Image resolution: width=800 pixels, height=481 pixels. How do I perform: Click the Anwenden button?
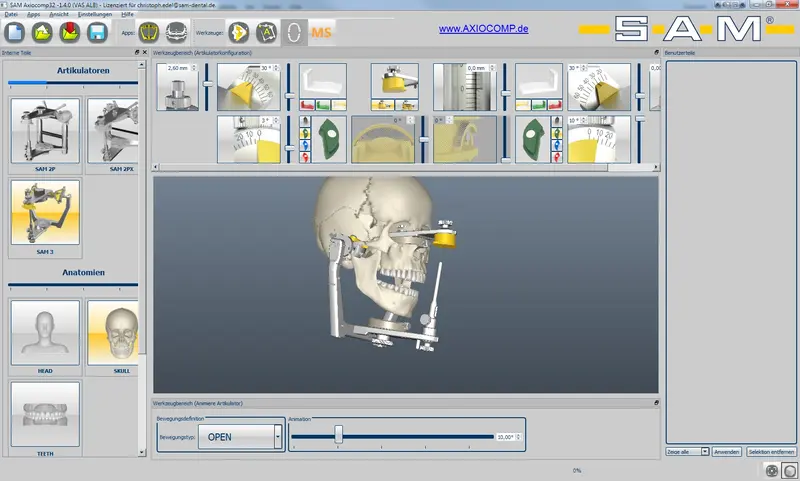tap(727, 451)
